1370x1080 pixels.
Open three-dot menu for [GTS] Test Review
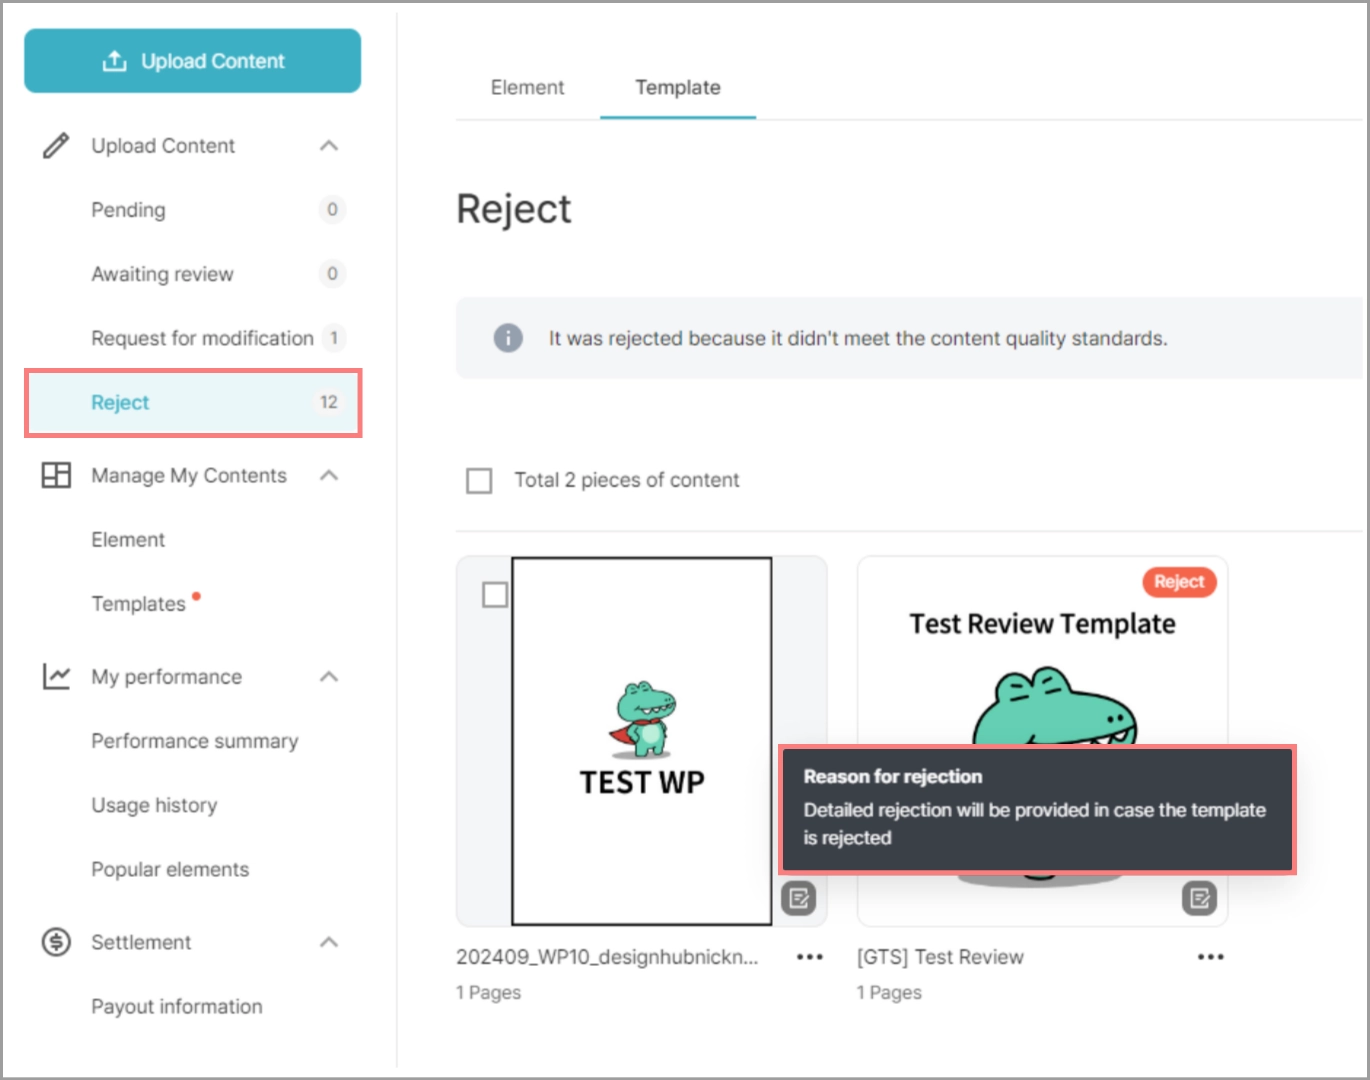[x=1210, y=957]
